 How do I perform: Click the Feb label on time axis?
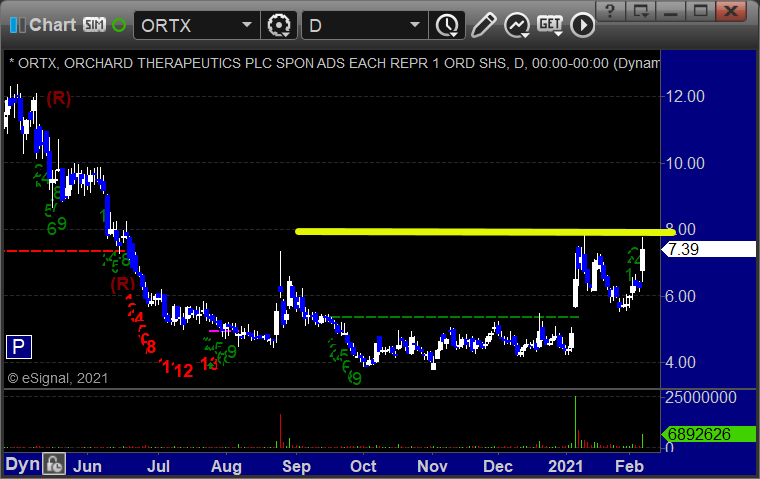(629, 466)
